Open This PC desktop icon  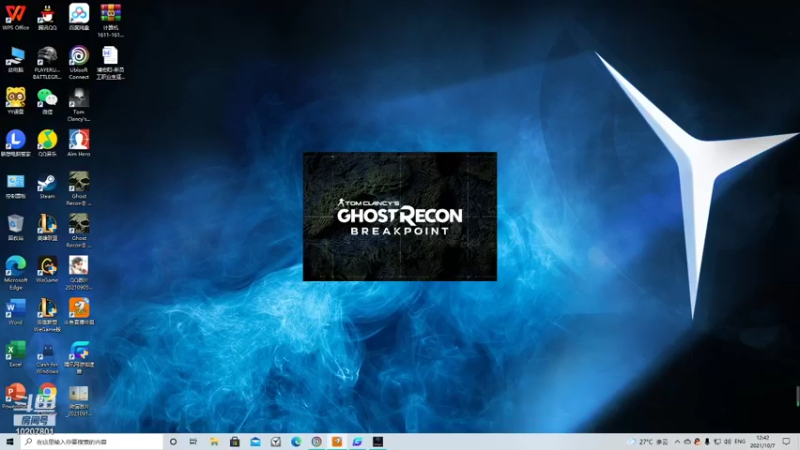15,59
